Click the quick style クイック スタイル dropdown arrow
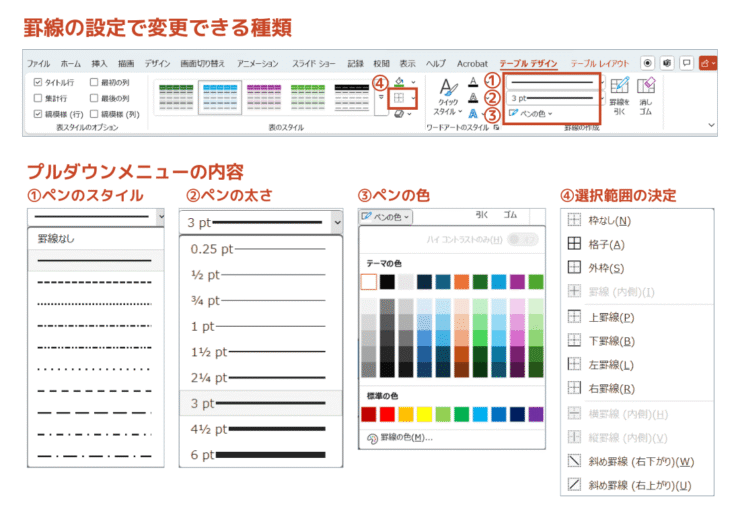The image size is (740, 505). click(460, 112)
